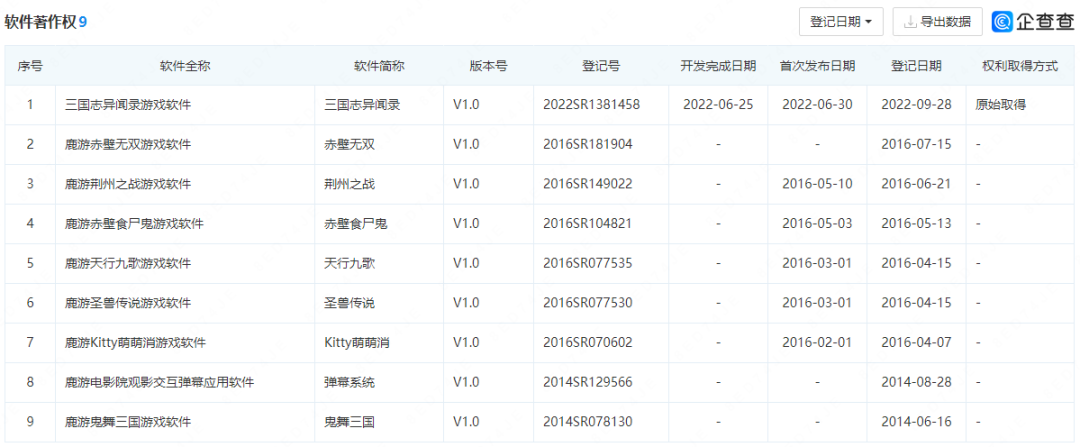The image size is (1080, 447).
Task: Click short name 赤壁无双
Action: [349, 145]
